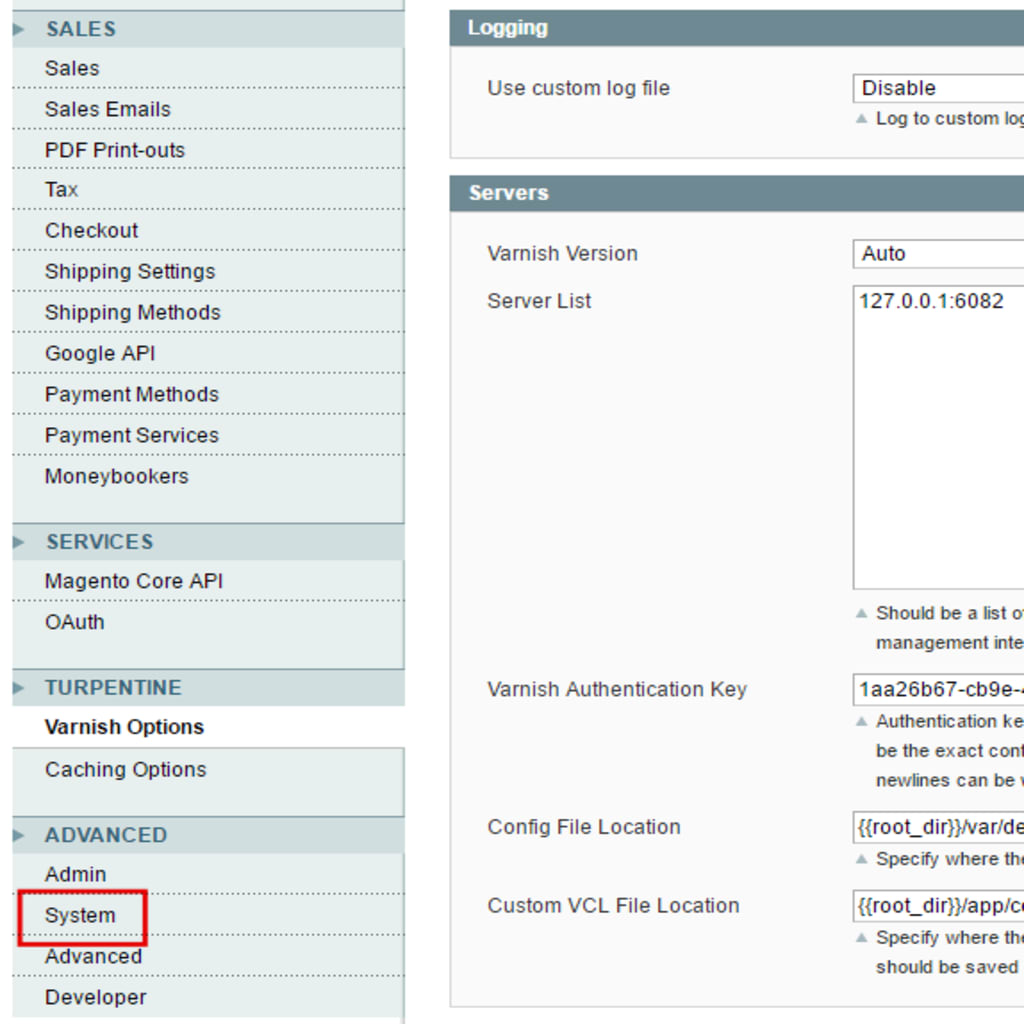Focus the Custom VCL File Location field
The width and height of the screenshot is (1024, 1024).
938,906
